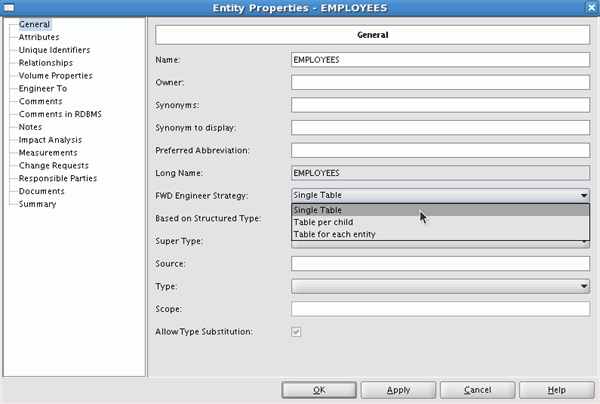Open the window menu icon in title bar
Viewport: 600px width, 404px height.
pos(8,8)
